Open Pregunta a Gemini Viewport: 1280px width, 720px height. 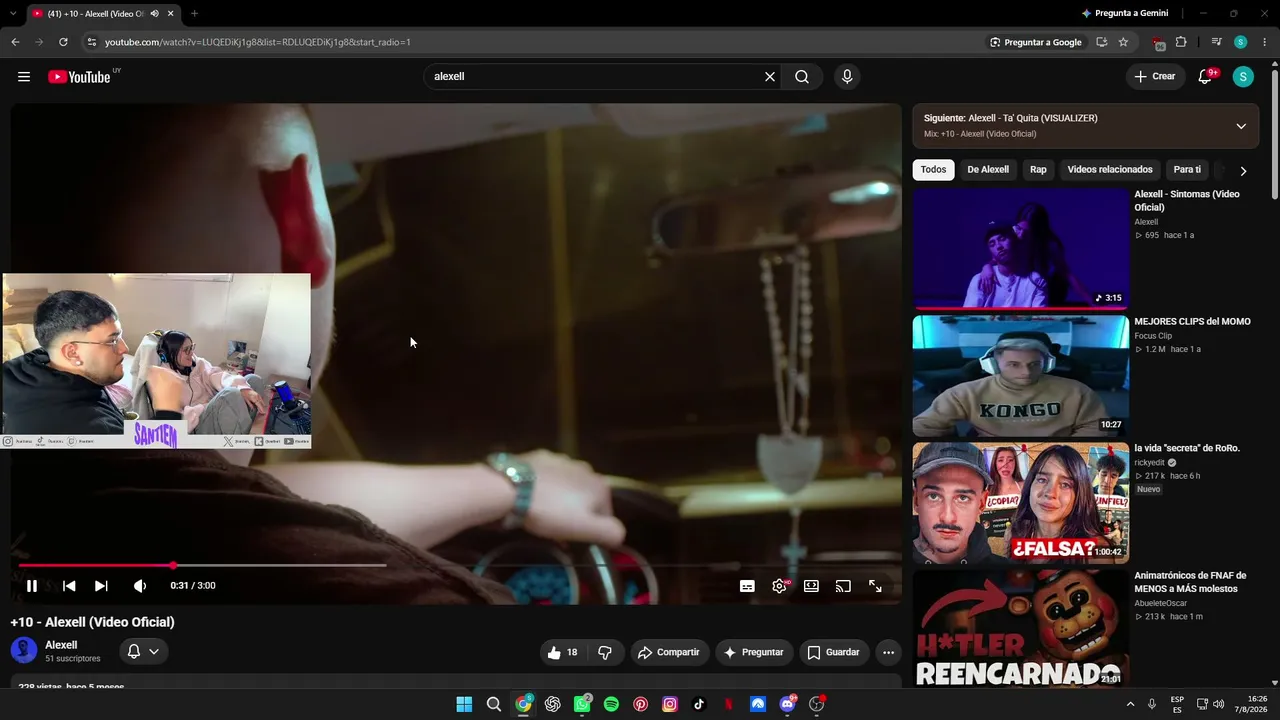click(1125, 13)
